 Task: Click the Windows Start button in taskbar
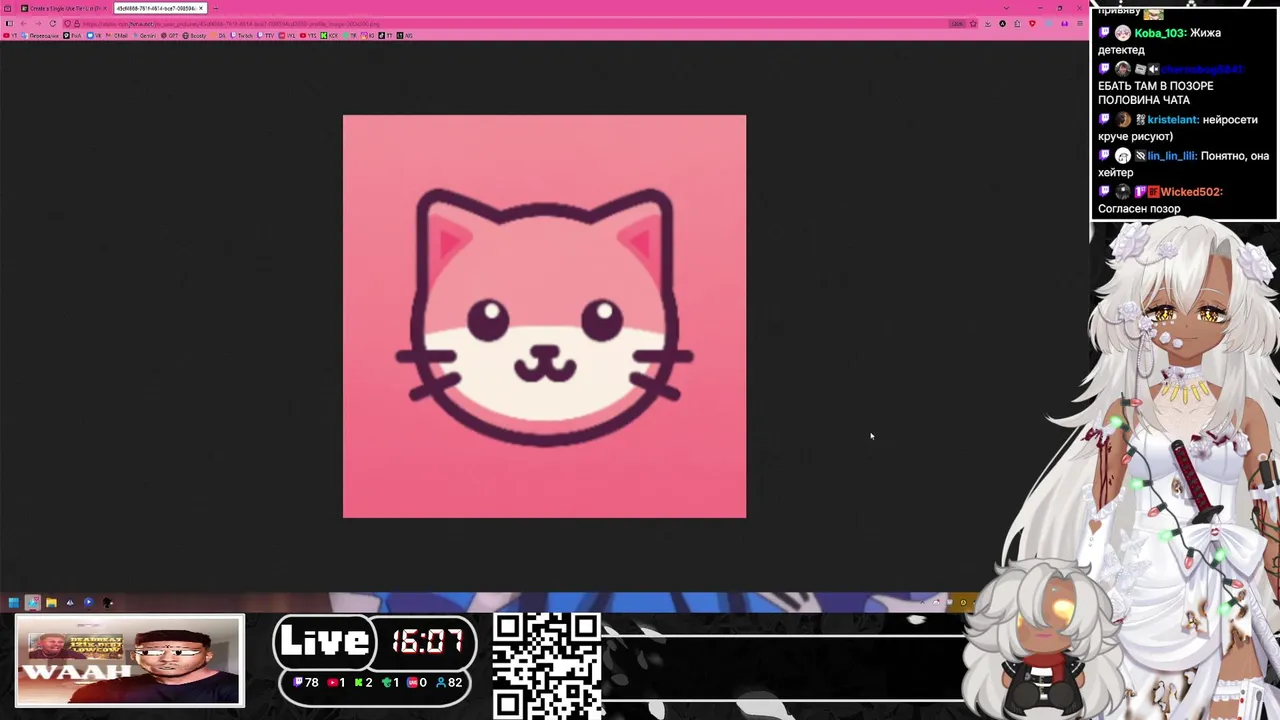coord(13,602)
